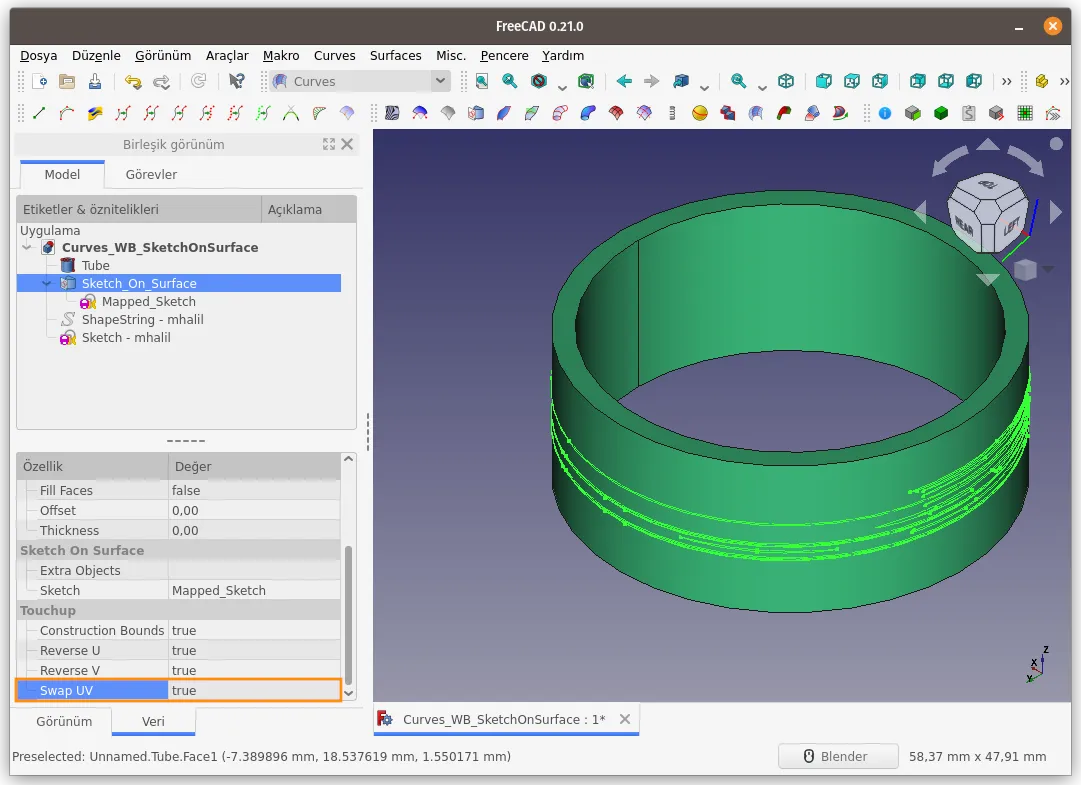Screen dimensions: 1081x785
Task: Toggle Fill Faces false value
Action: (x=254, y=490)
